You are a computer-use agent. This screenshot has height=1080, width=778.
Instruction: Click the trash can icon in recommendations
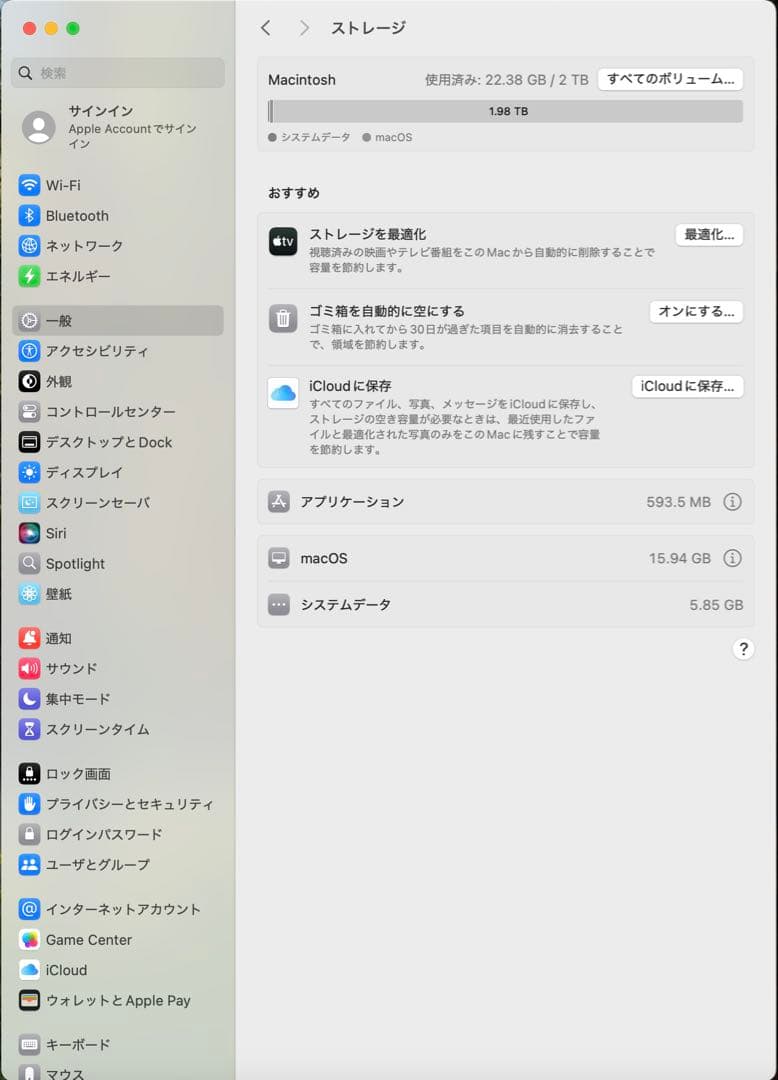click(x=283, y=319)
